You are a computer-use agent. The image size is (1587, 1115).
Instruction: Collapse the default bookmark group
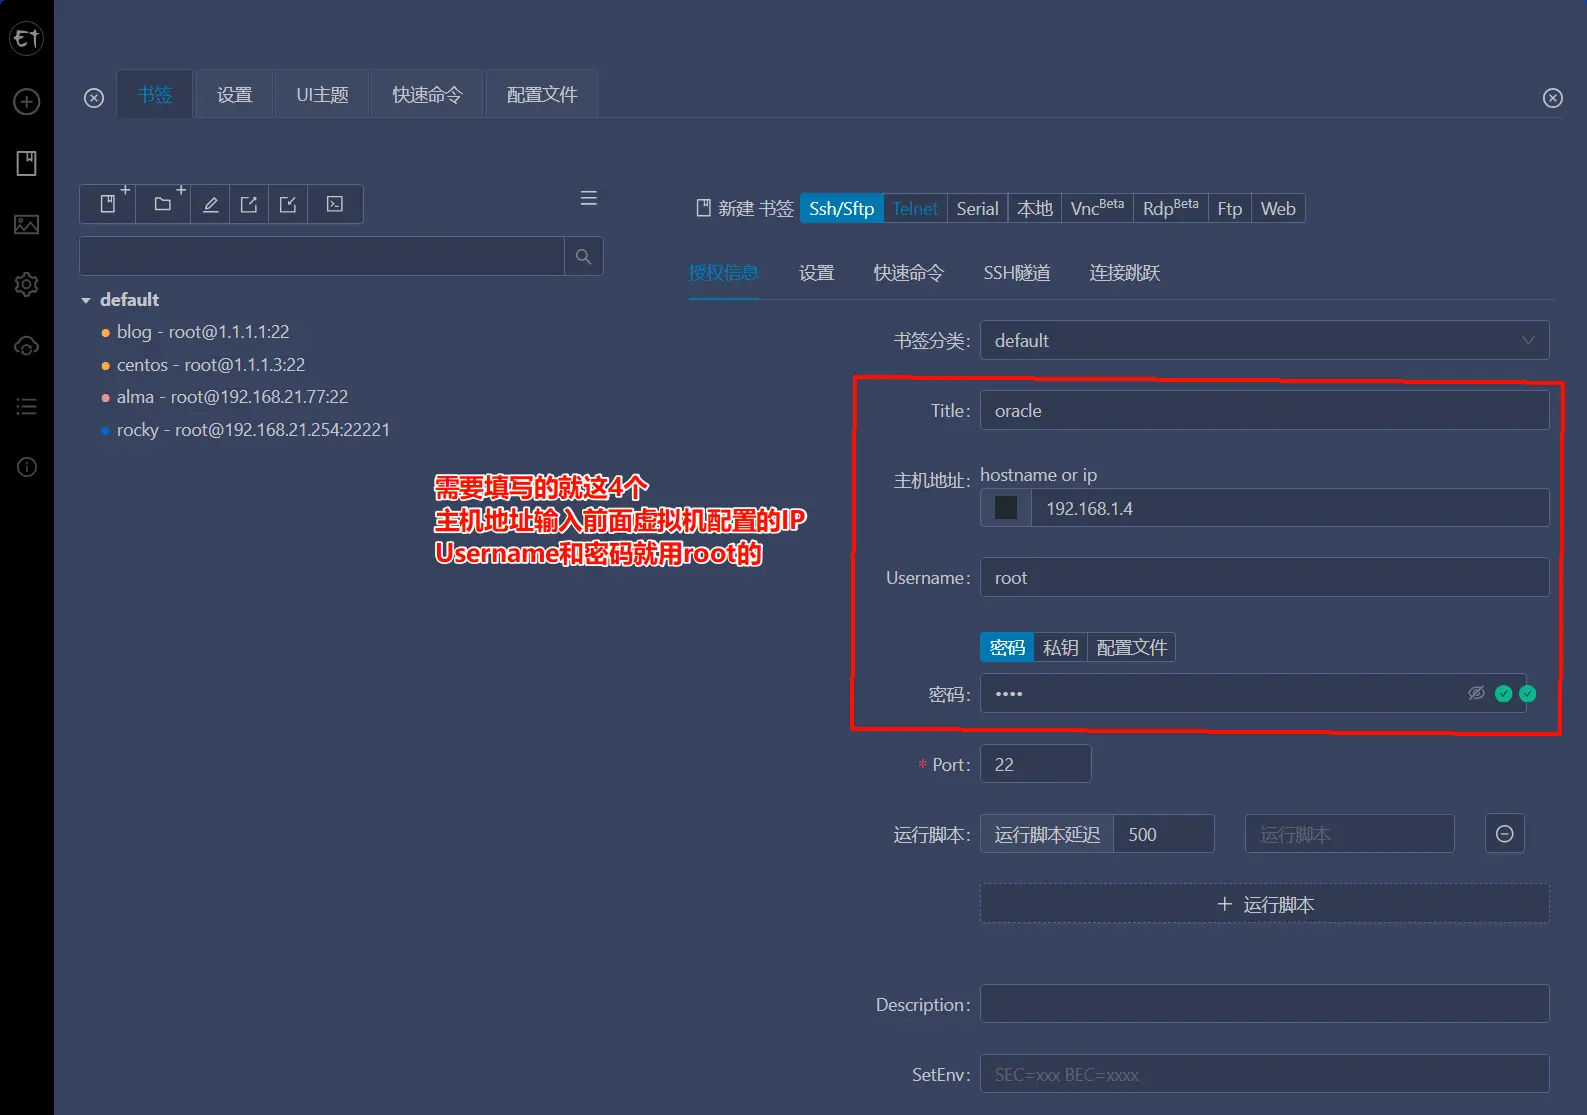[86, 300]
